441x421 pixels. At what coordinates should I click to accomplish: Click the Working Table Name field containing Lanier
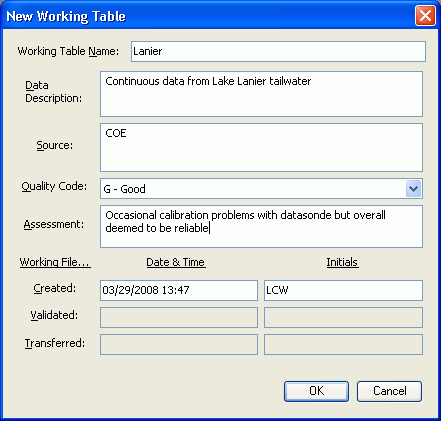pos(278,51)
